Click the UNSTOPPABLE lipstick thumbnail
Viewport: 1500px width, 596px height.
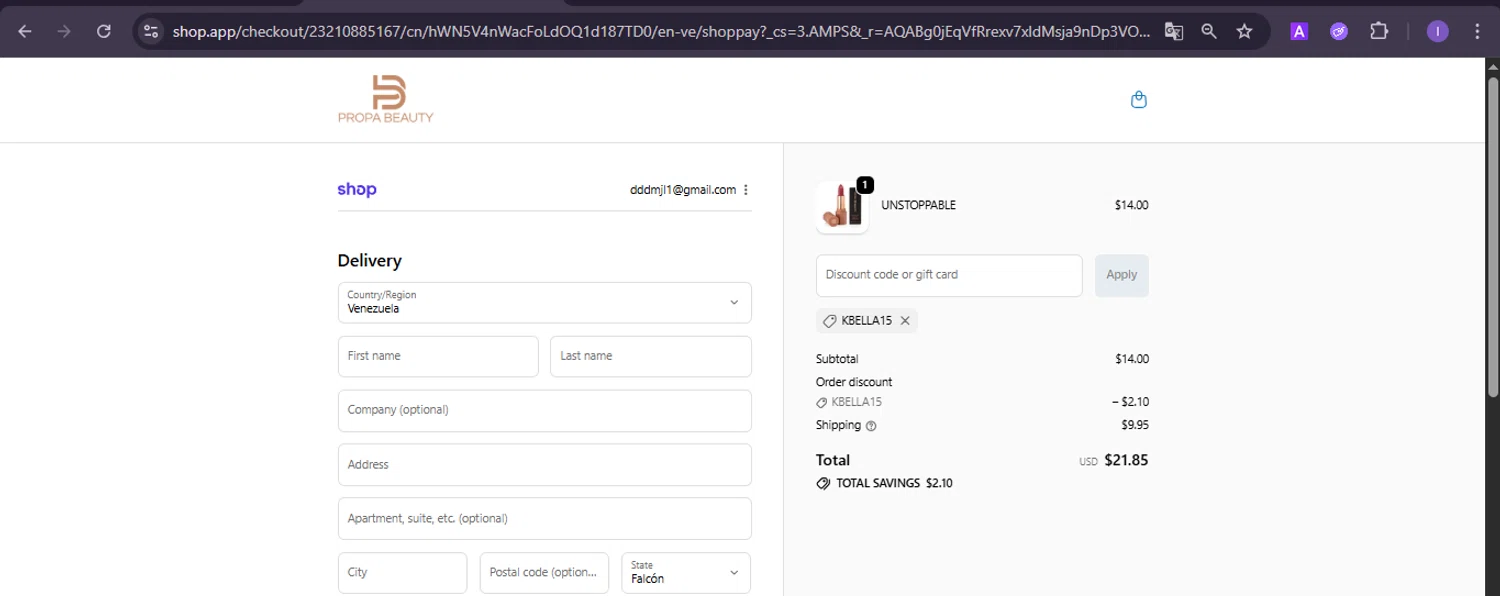[x=842, y=206]
